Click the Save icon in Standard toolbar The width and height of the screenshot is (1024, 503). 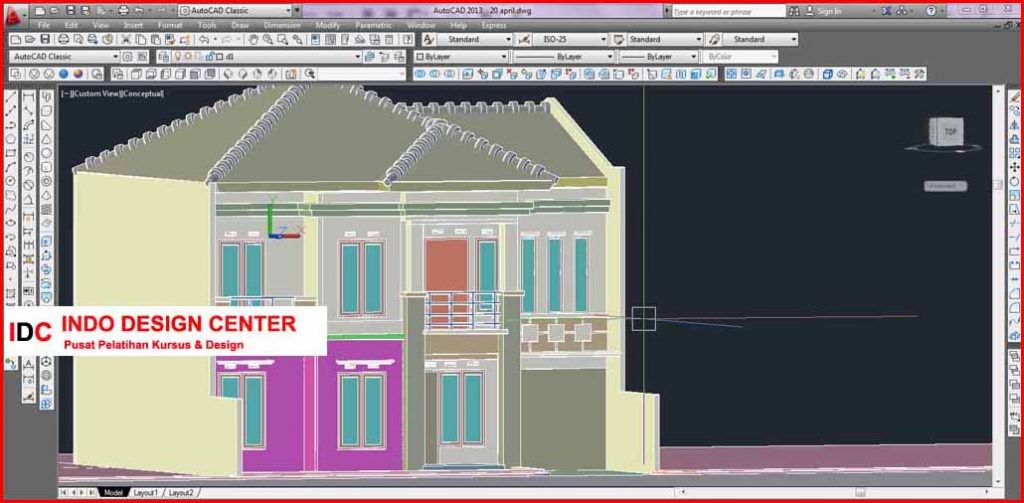tap(43, 39)
